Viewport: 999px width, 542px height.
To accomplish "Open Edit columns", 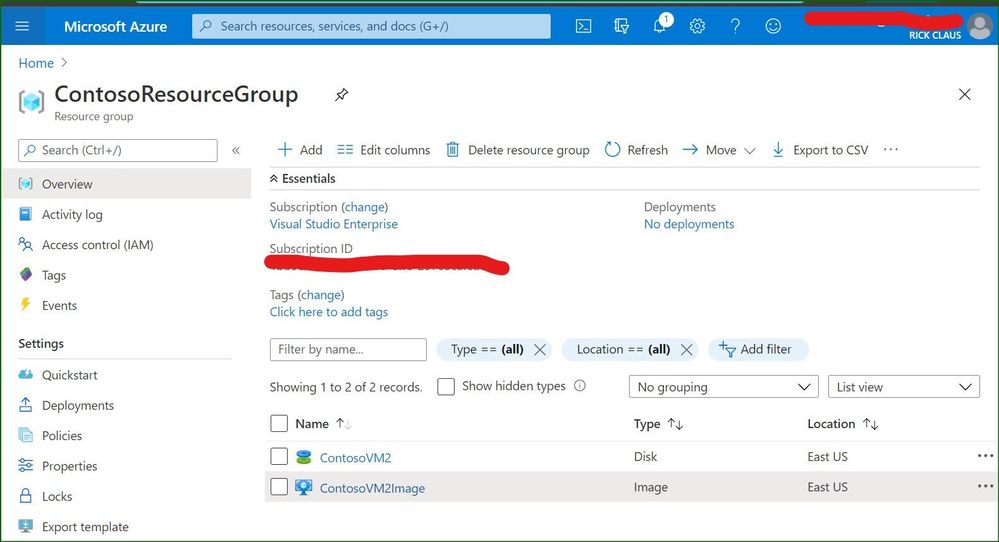I will pos(384,150).
